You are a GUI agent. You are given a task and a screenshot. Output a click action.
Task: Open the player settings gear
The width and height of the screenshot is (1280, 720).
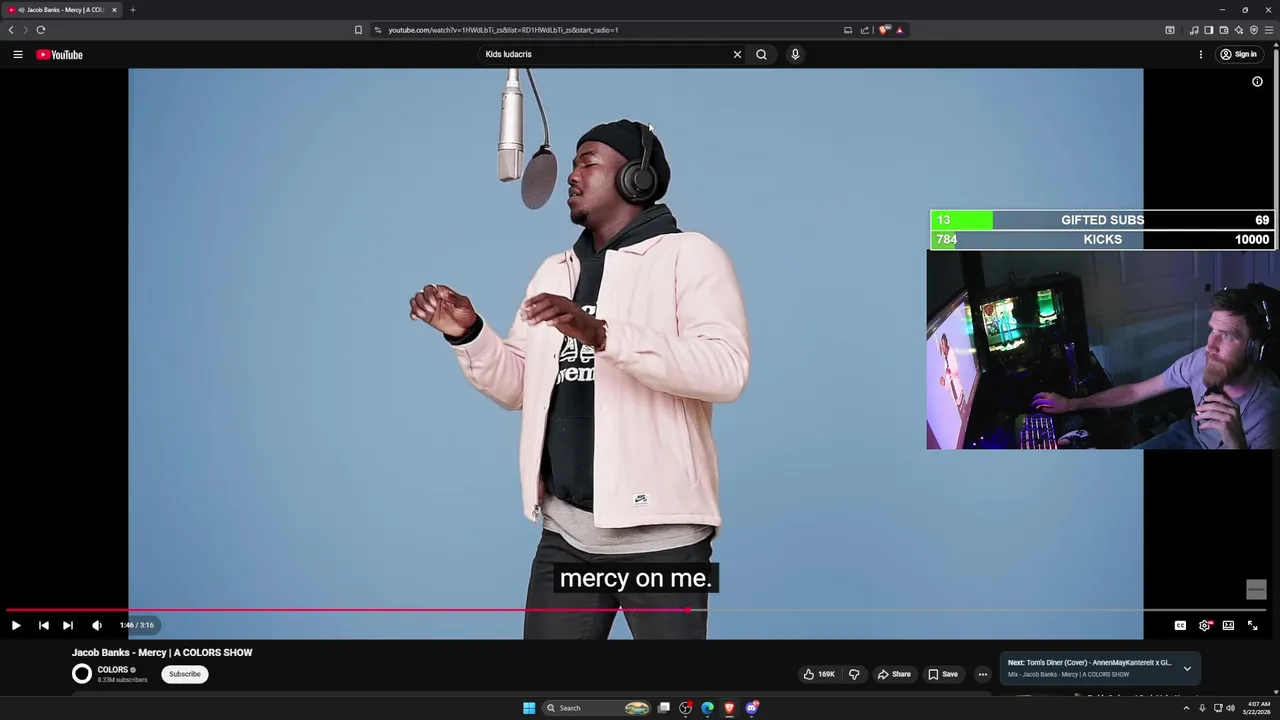(x=1205, y=625)
